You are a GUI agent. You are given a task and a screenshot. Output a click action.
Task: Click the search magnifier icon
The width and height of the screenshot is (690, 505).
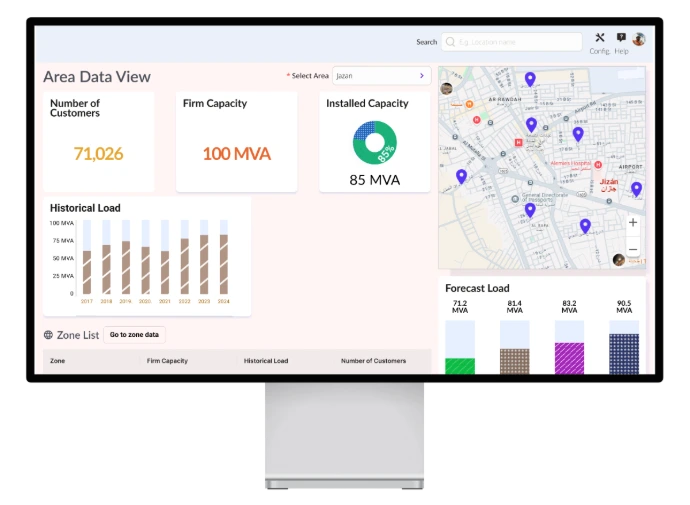pos(451,42)
